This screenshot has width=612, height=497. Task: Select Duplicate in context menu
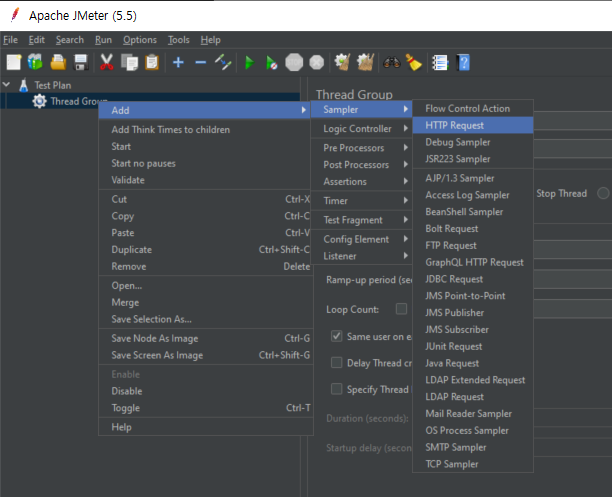click(x=206, y=249)
